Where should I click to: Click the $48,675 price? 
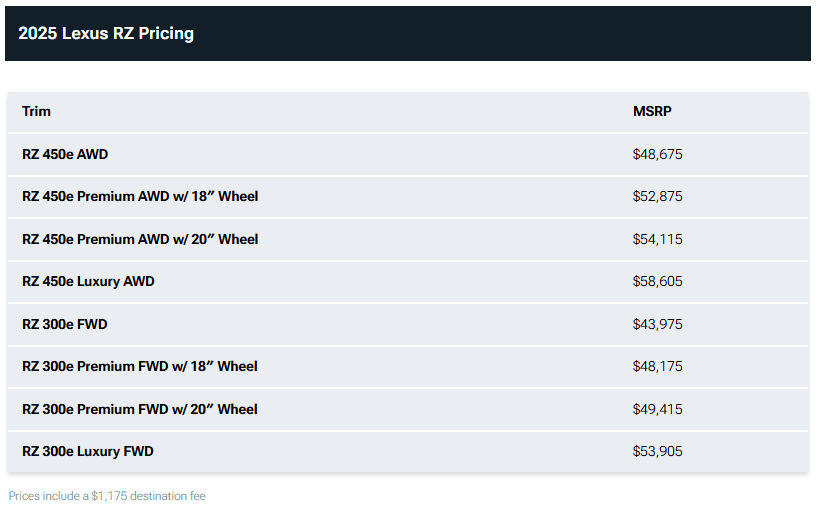click(x=657, y=154)
